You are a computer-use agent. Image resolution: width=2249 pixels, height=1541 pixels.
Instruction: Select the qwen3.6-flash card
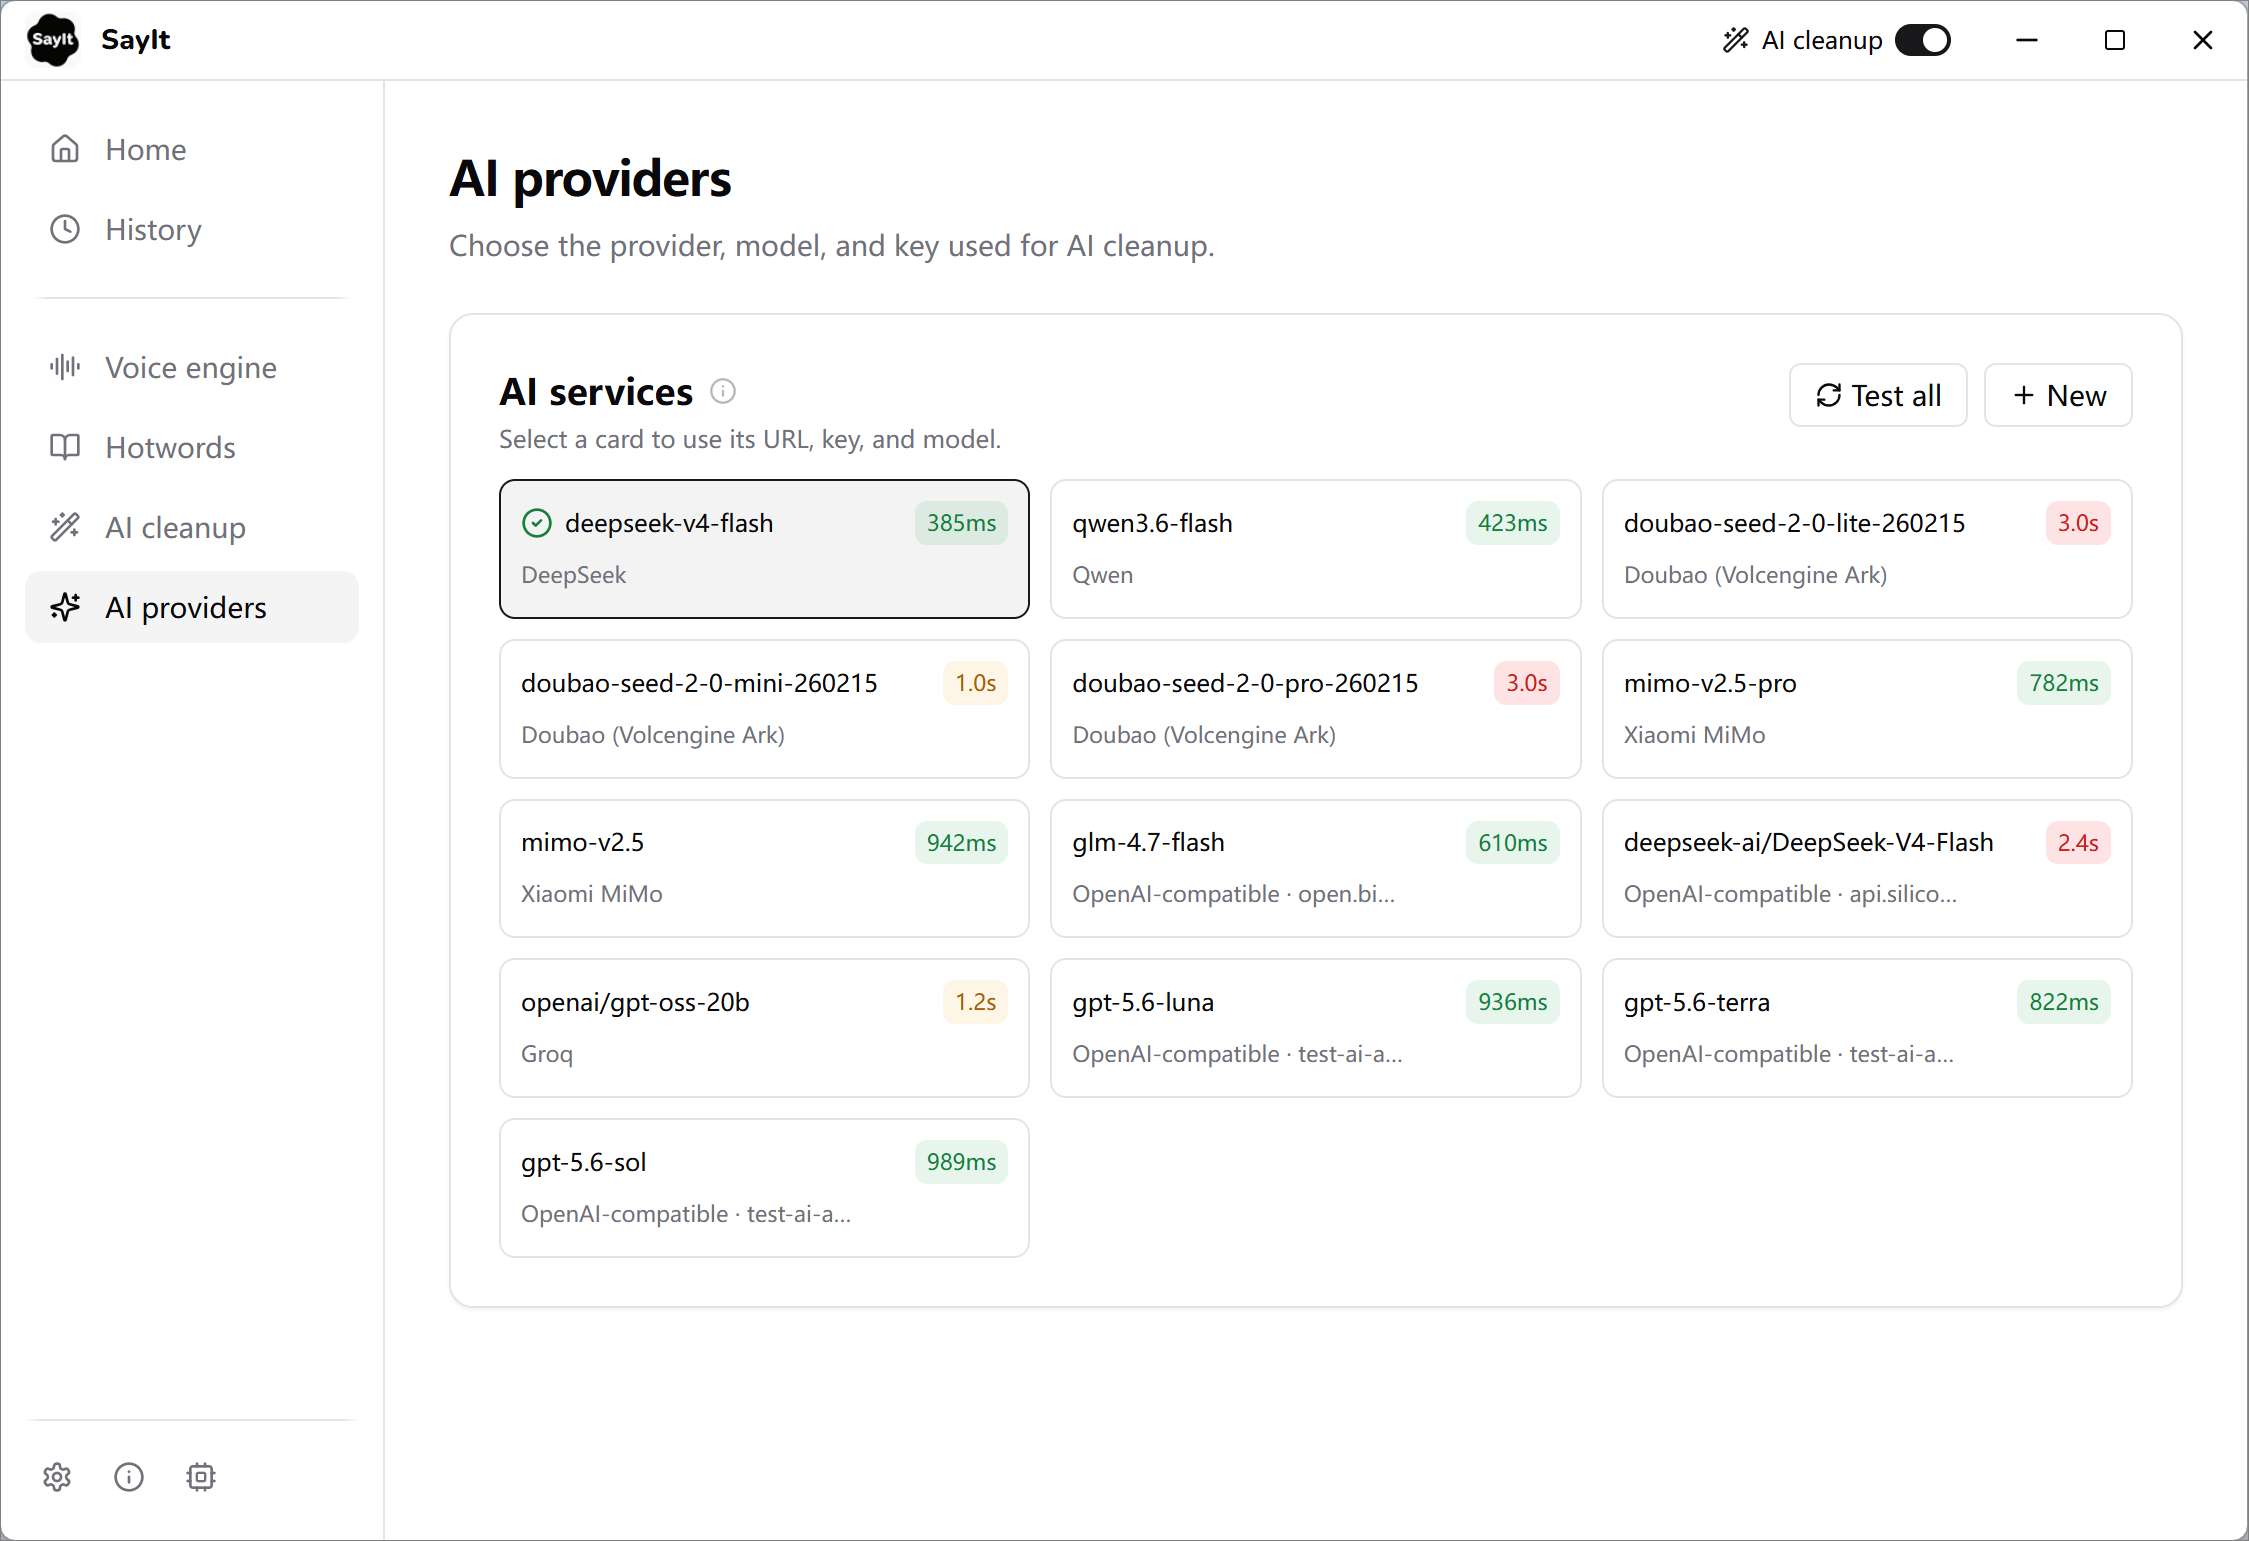click(x=1315, y=549)
